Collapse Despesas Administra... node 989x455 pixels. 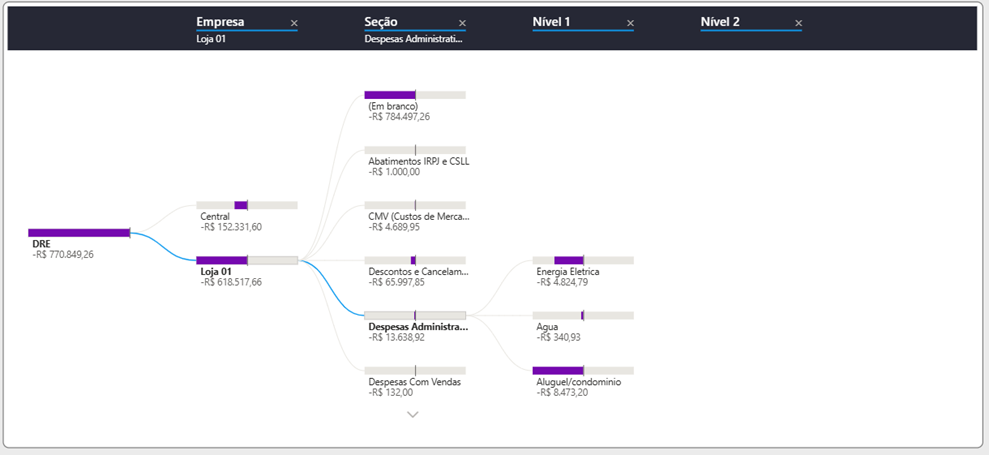pos(415,315)
